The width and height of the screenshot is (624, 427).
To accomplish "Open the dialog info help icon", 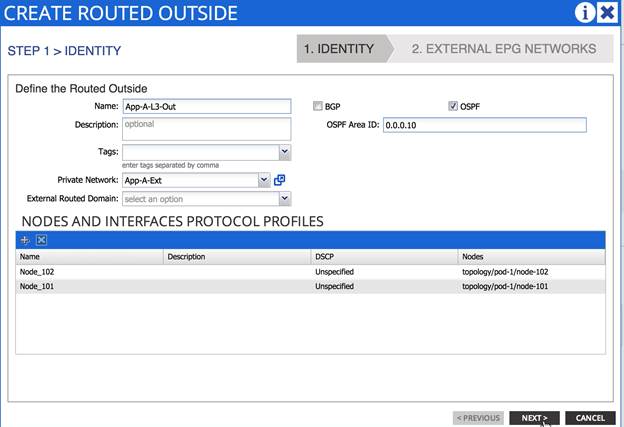I will [x=585, y=13].
